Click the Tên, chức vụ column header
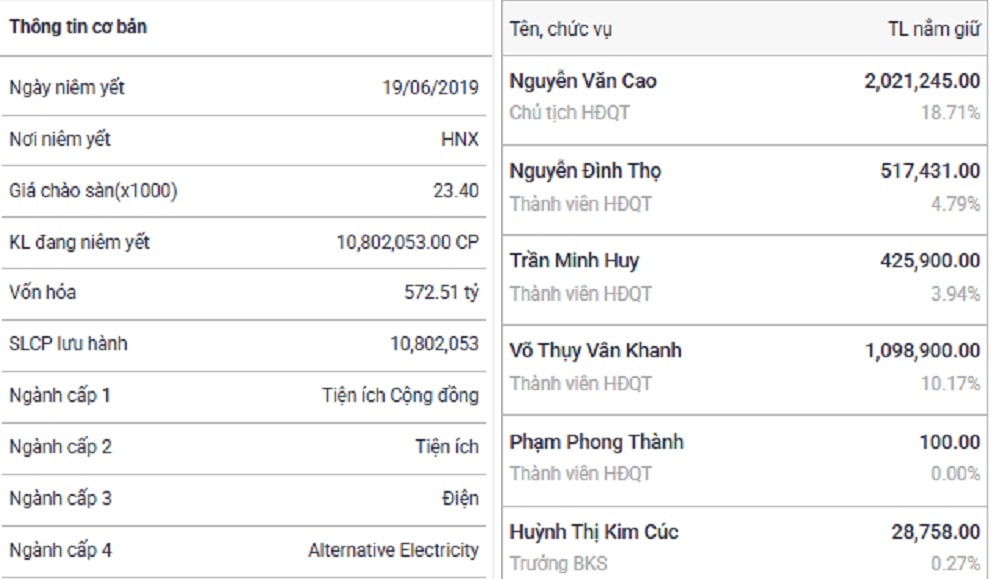Image resolution: width=993 pixels, height=579 pixels. pyautogui.click(x=560, y=29)
